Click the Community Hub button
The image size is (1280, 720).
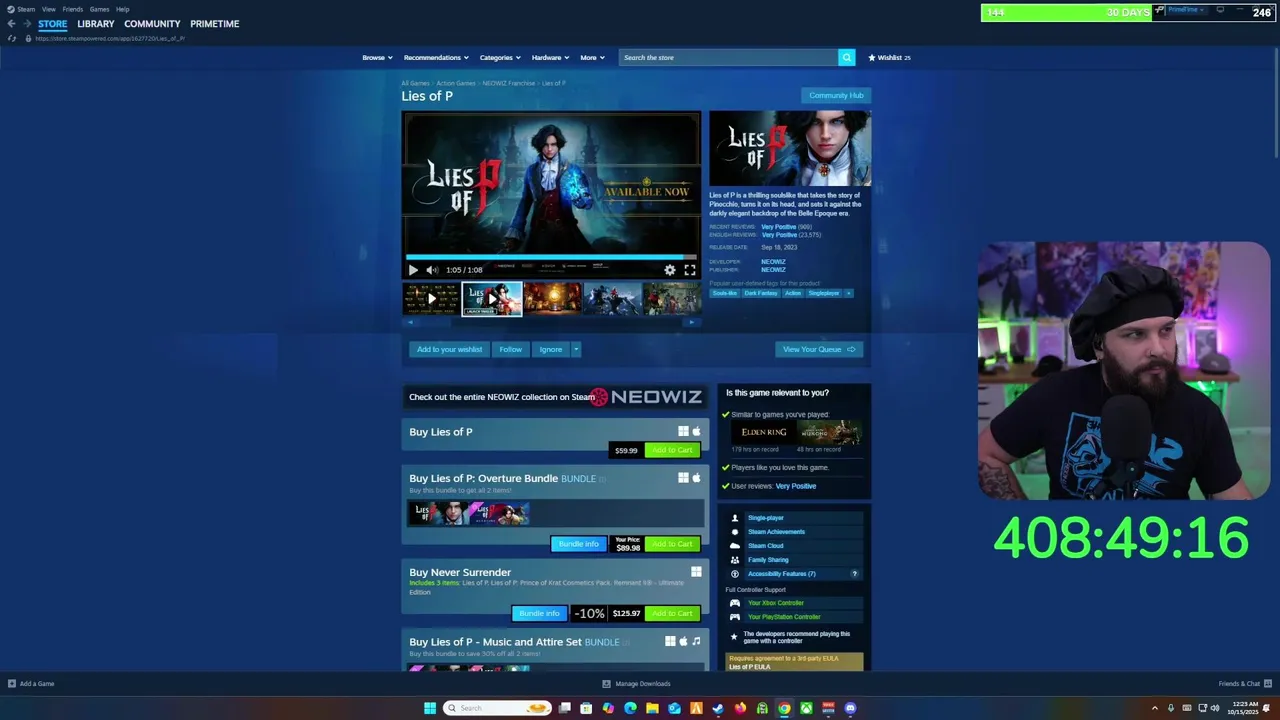(x=836, y=96)
